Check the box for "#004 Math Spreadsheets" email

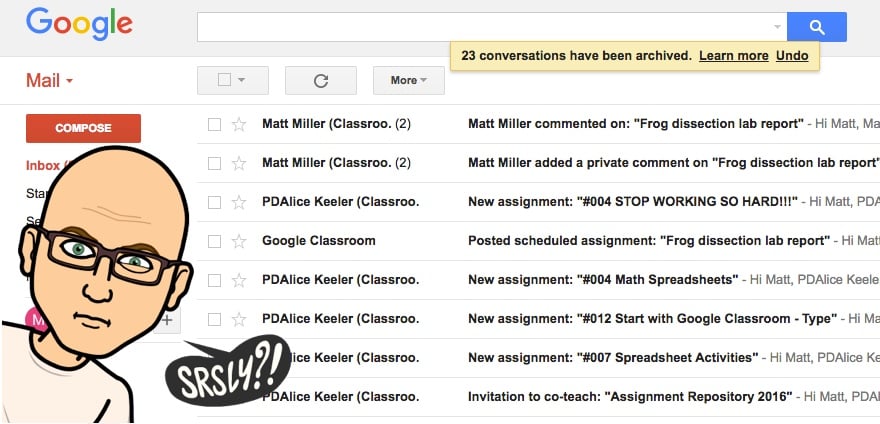tap(214, 280)
